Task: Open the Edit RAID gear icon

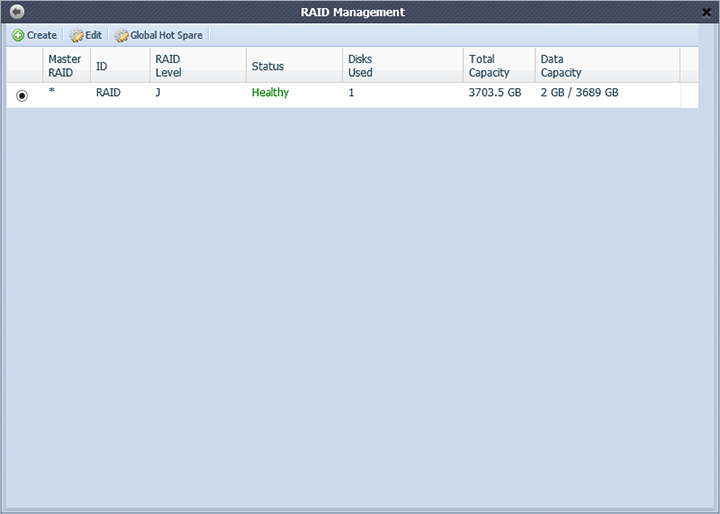Action: 76,35
